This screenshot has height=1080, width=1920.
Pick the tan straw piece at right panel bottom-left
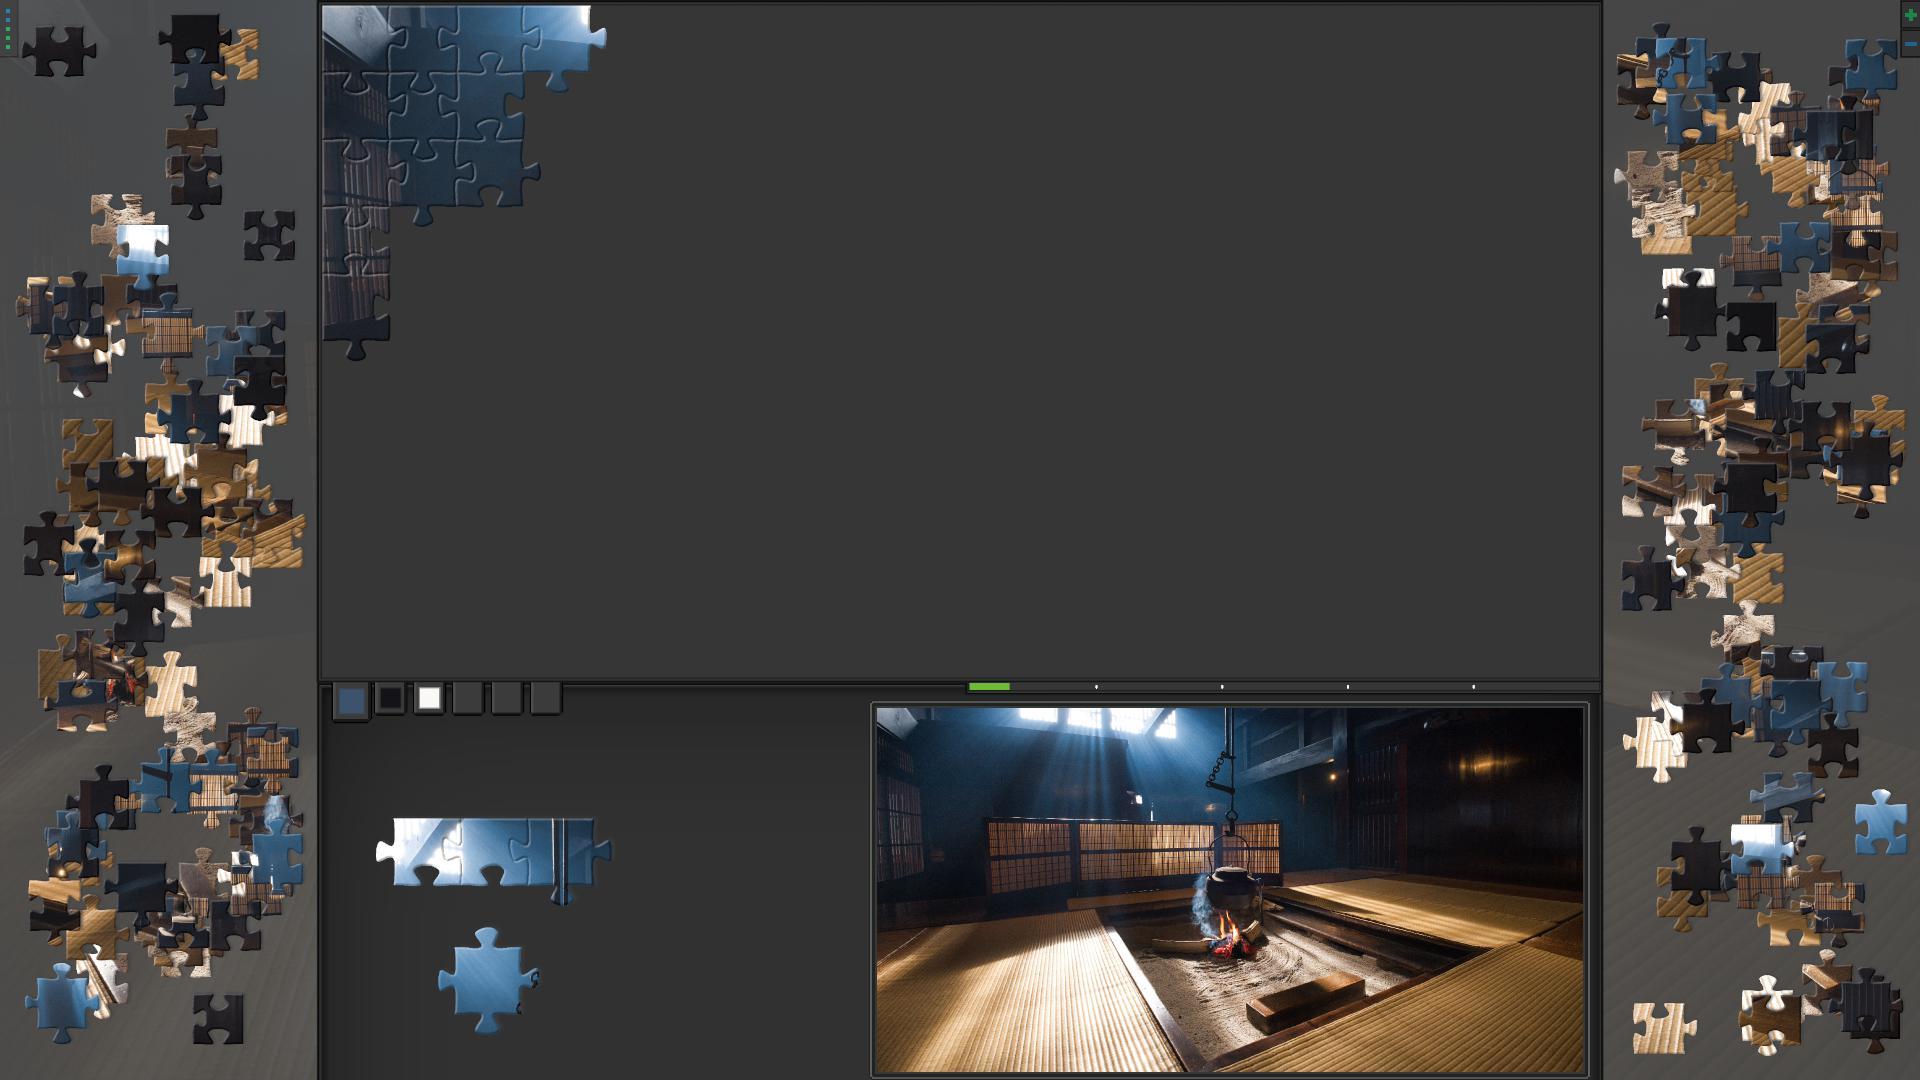pyautogui.click(x=1662, y=1027)
